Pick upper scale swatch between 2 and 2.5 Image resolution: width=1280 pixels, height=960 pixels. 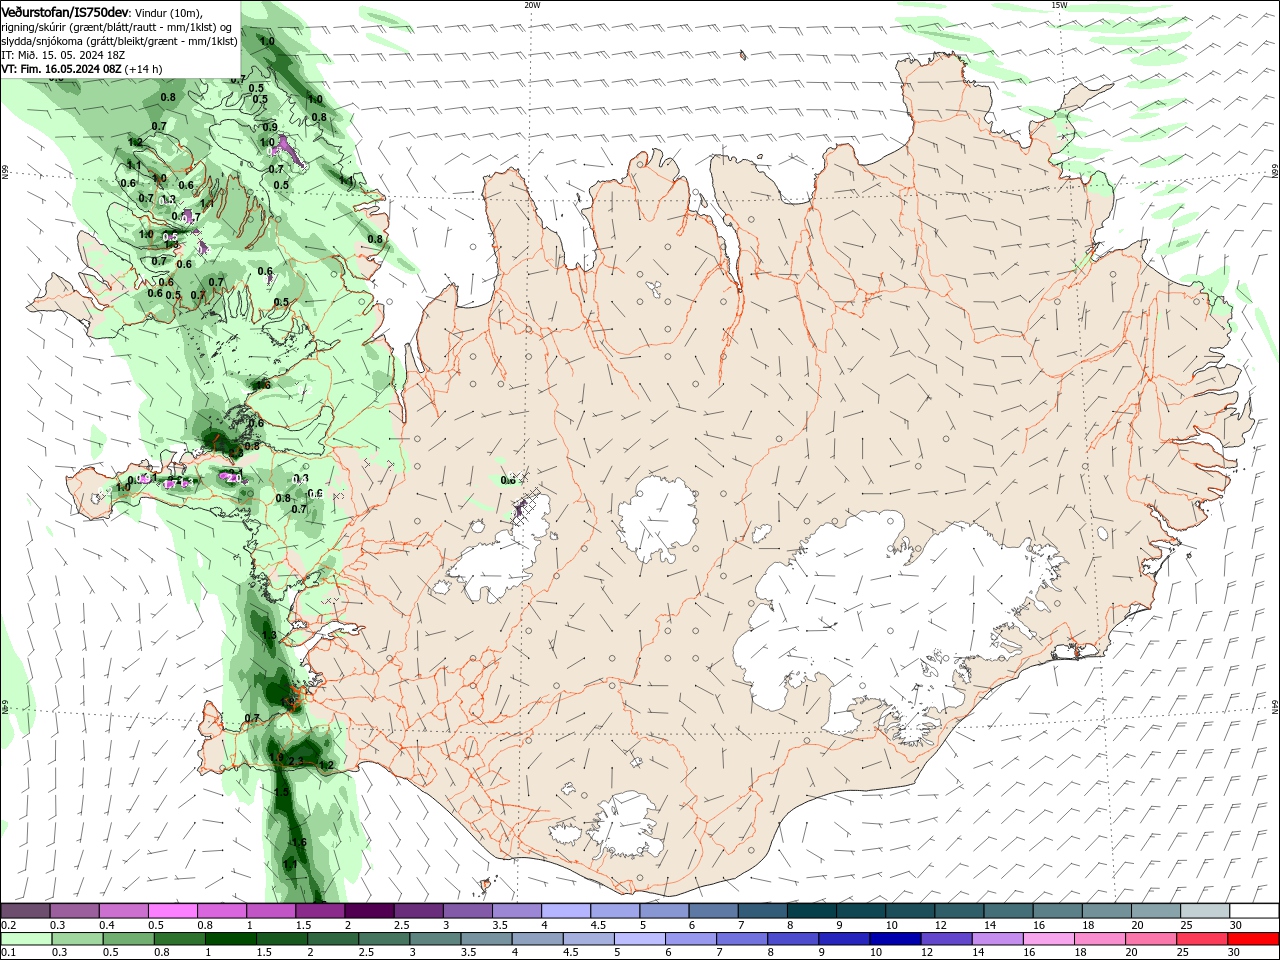[369, 911]
